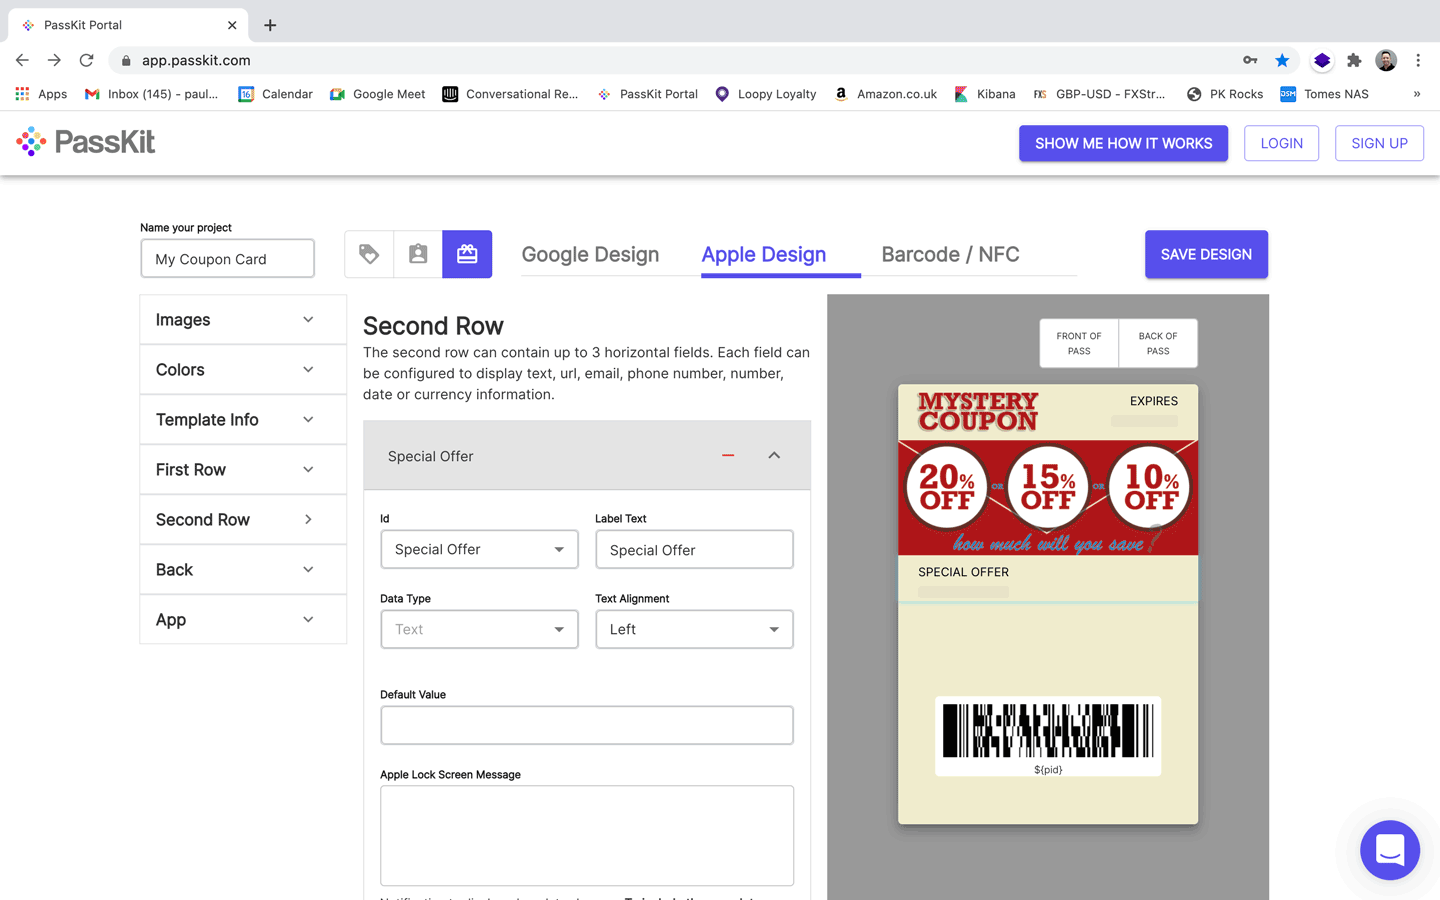Open the Loopy Loyalty bookmark
Screen dimensions: 1440x900
(765, 94)
